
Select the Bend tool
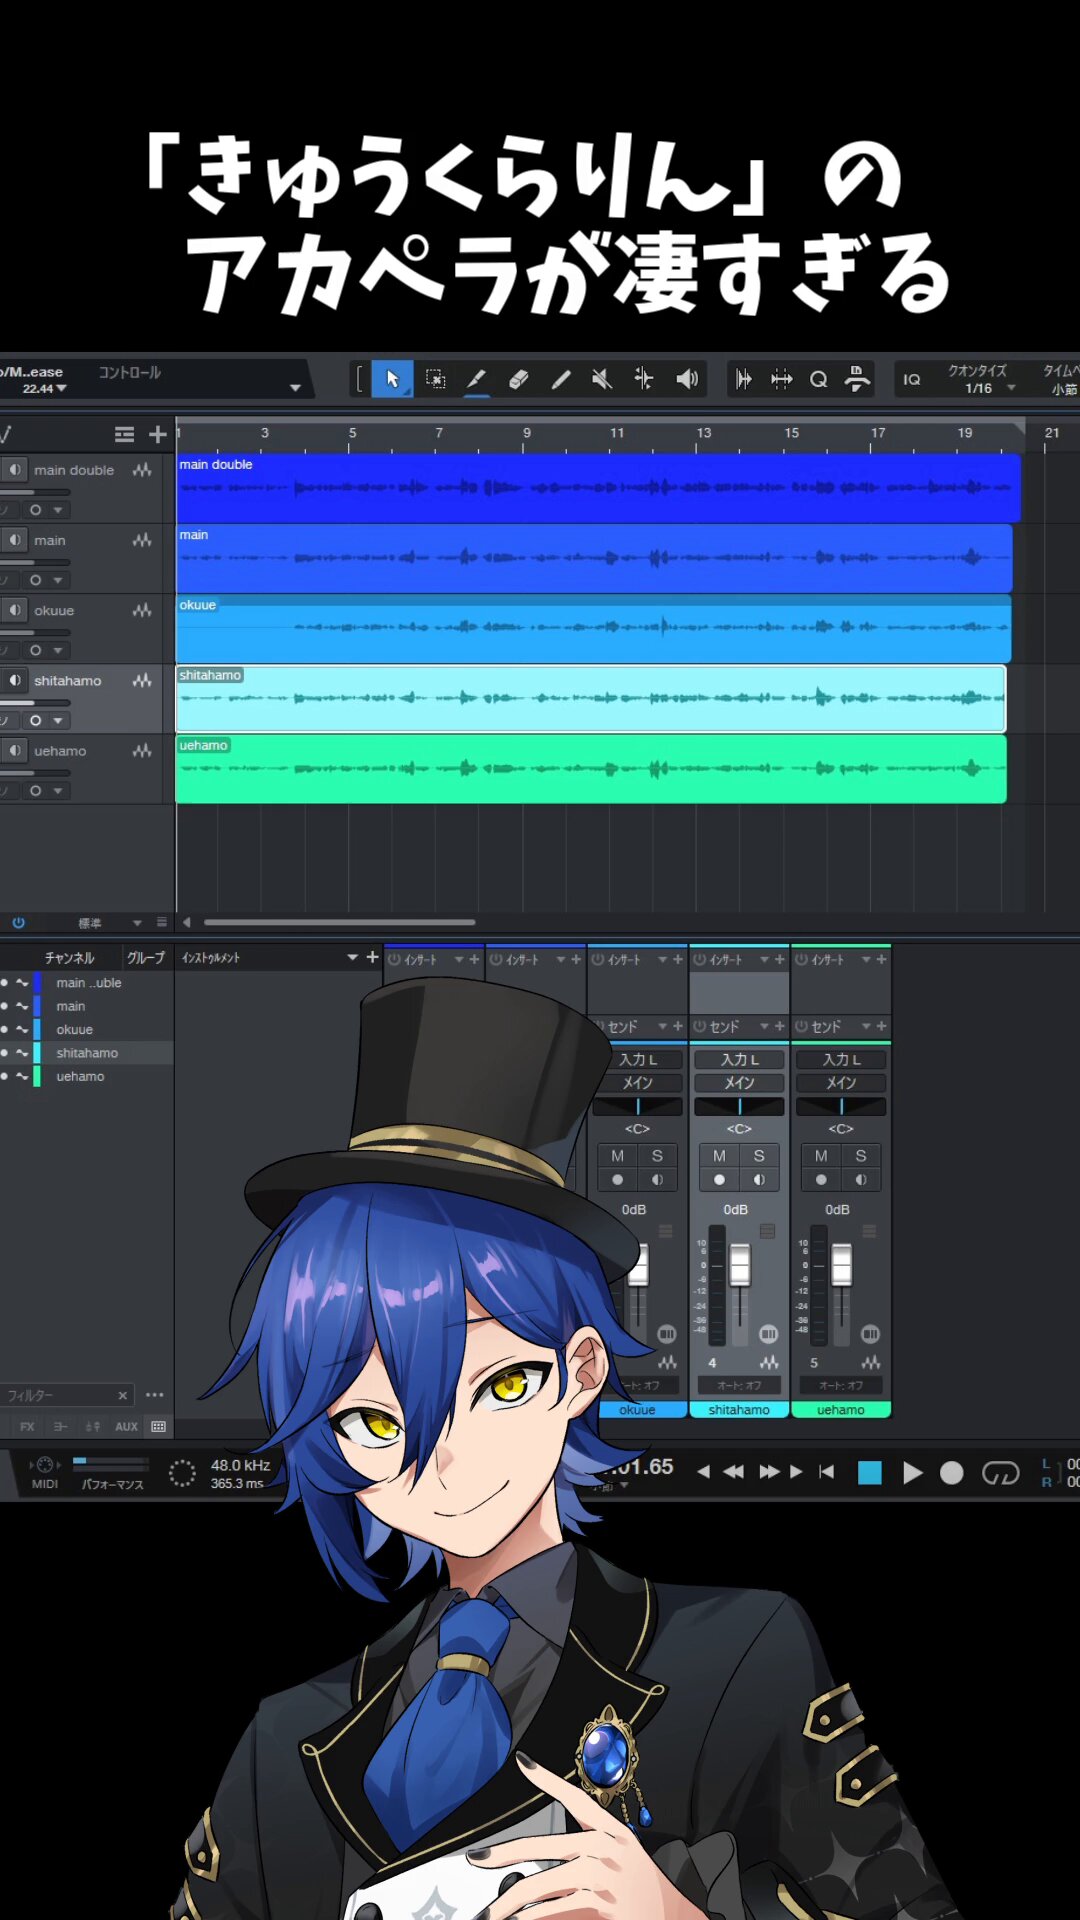point(644,379)
